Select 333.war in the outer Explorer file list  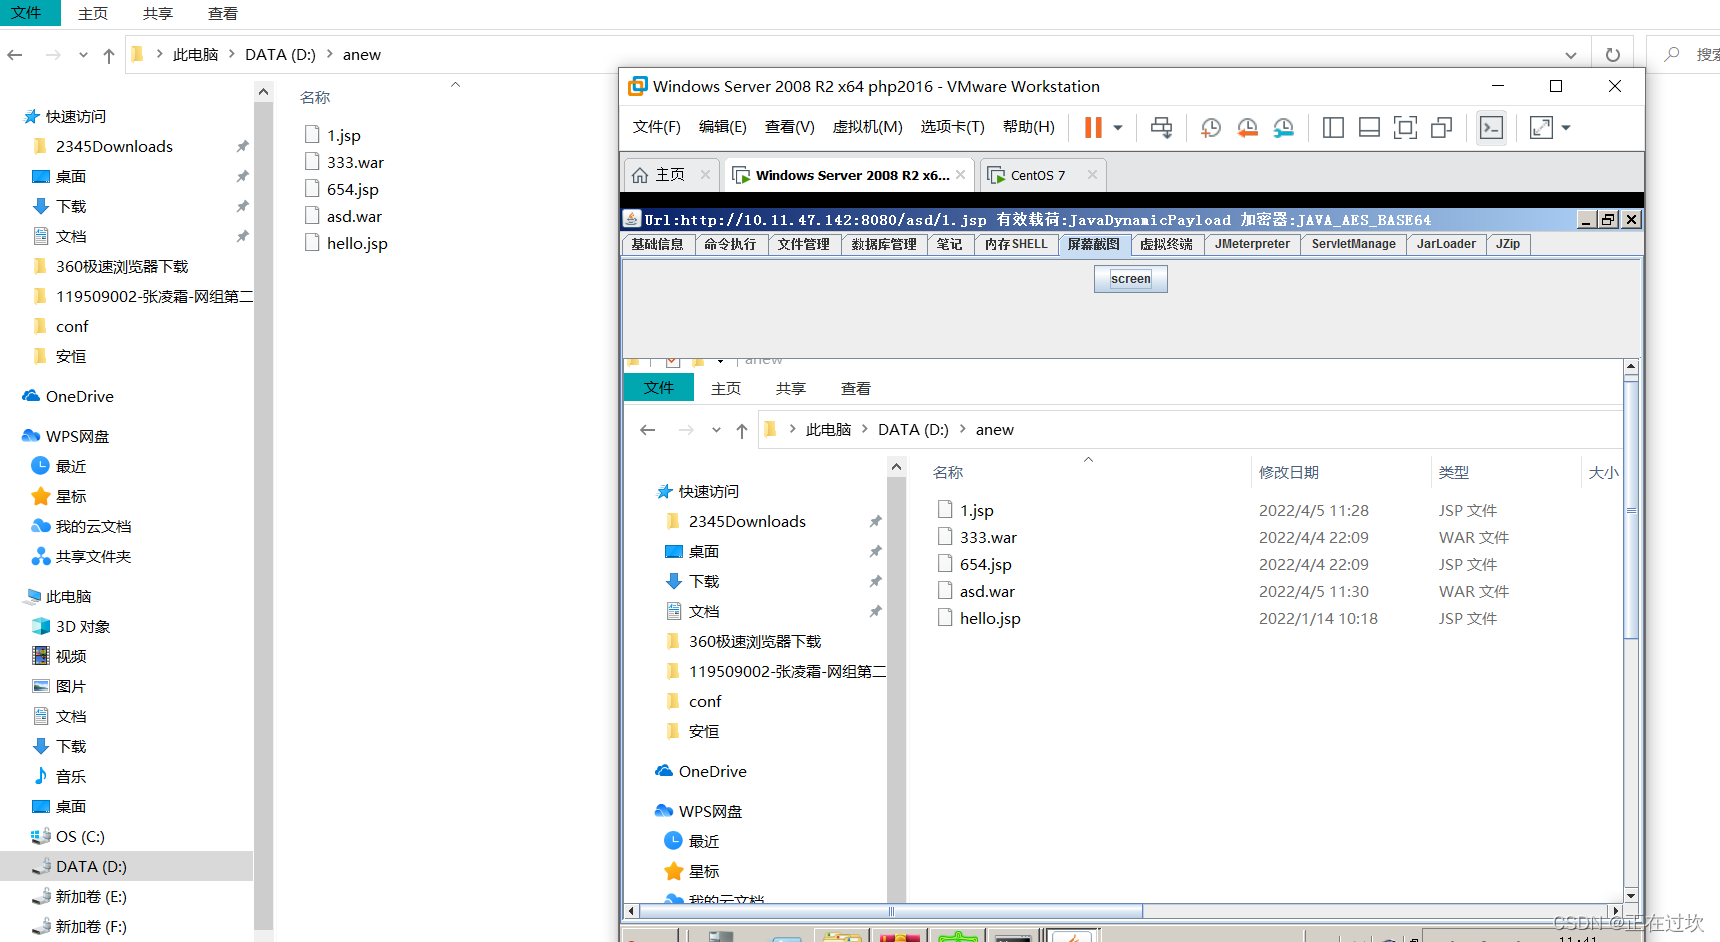pyautogui.click(x=355, y=162)
